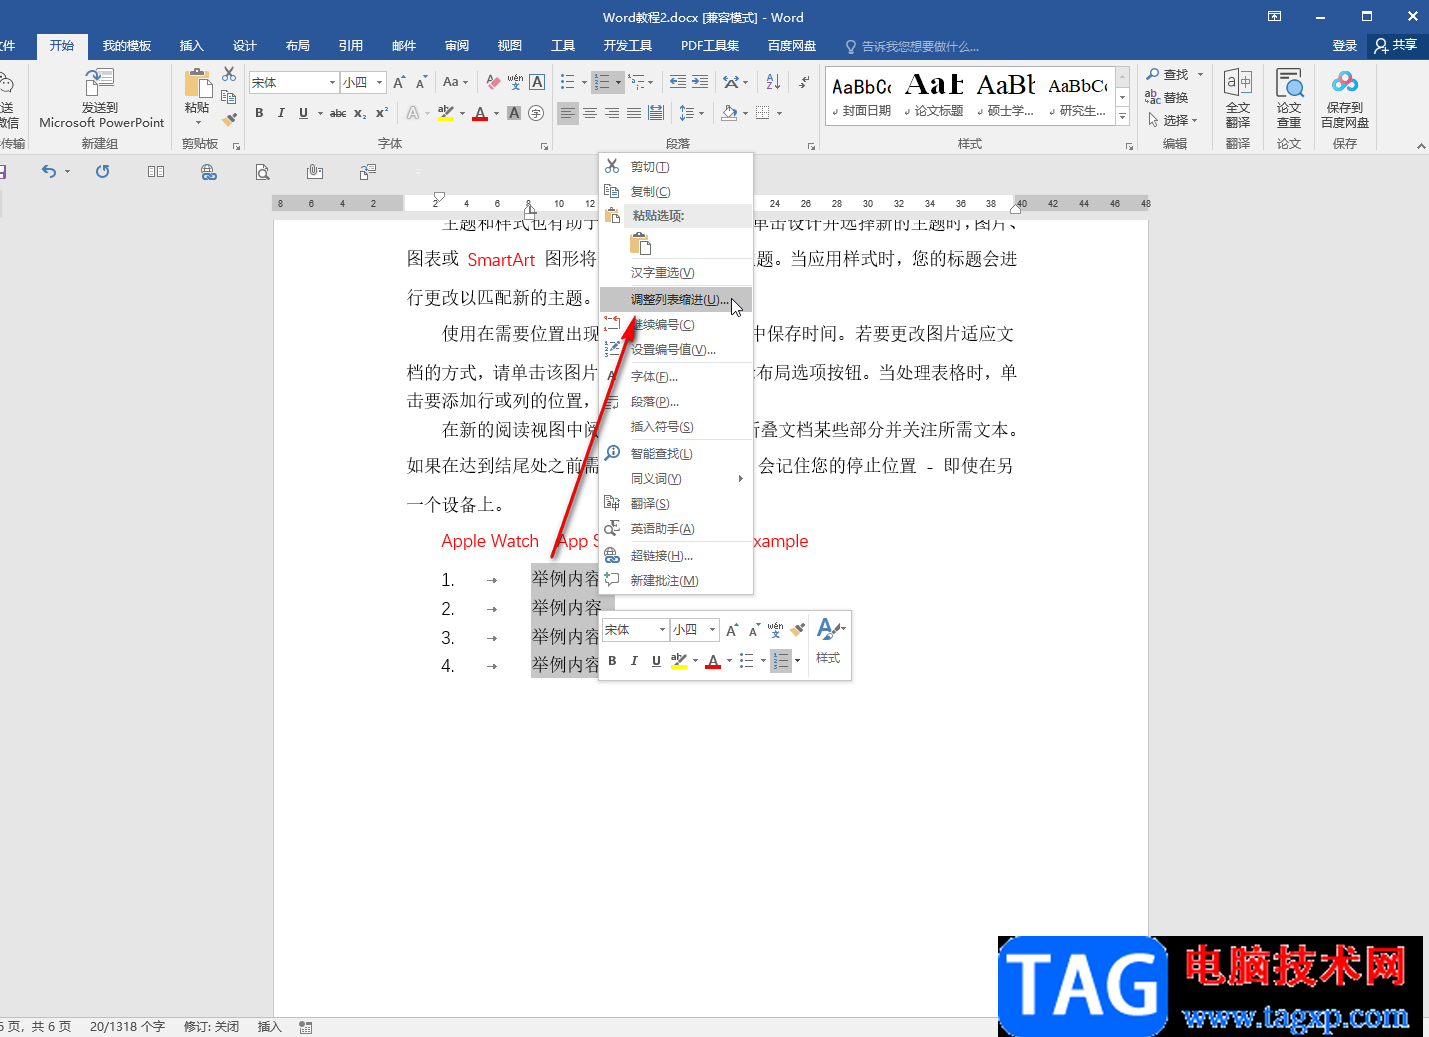Screen dimensions: 1429x1037
Task: Switch to Design ribbon tab
Action: click(245, 46)
